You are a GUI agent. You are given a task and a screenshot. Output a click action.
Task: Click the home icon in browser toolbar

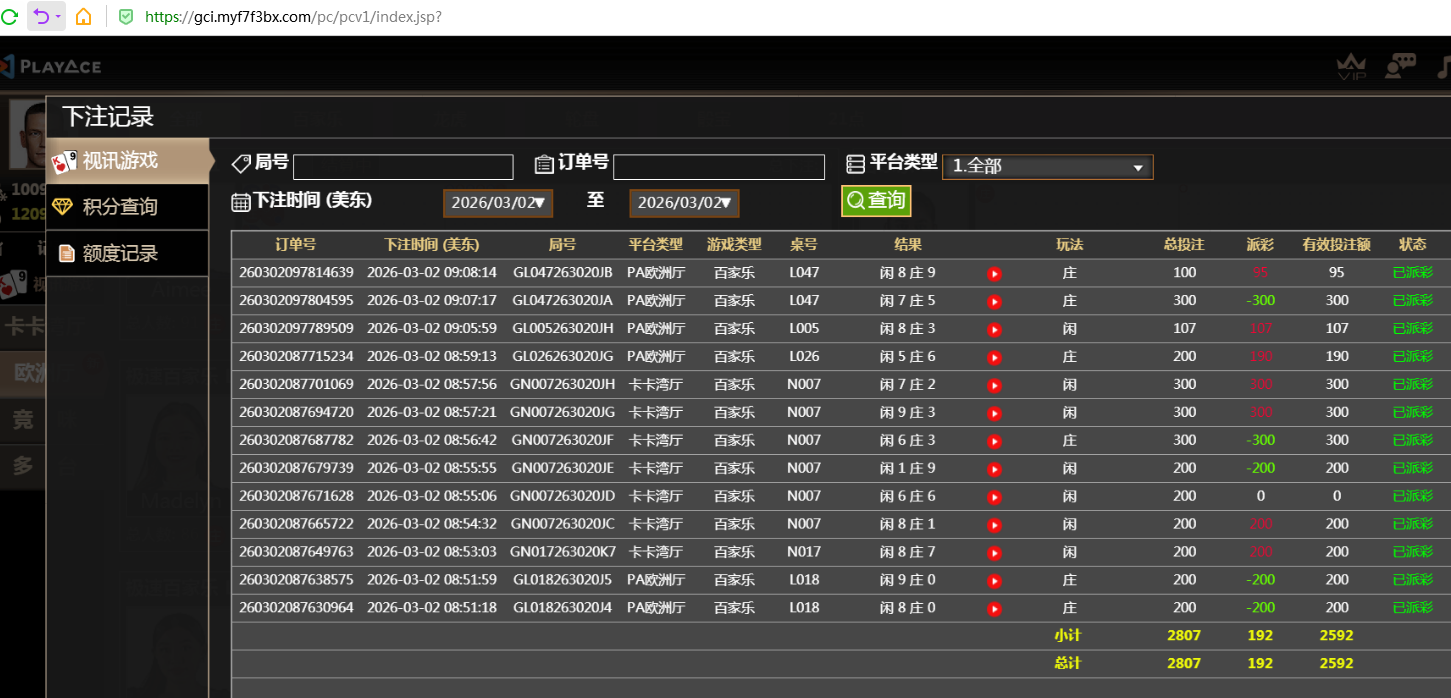click(84, 16)
